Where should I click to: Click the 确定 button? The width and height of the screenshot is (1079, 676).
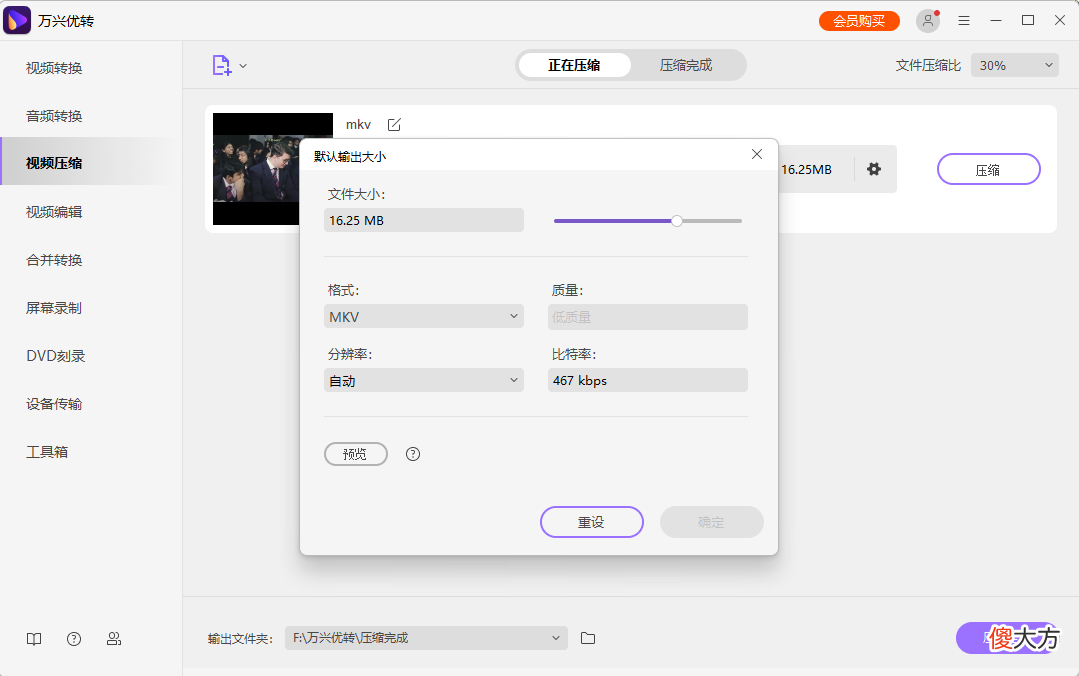tap(712, 522)
